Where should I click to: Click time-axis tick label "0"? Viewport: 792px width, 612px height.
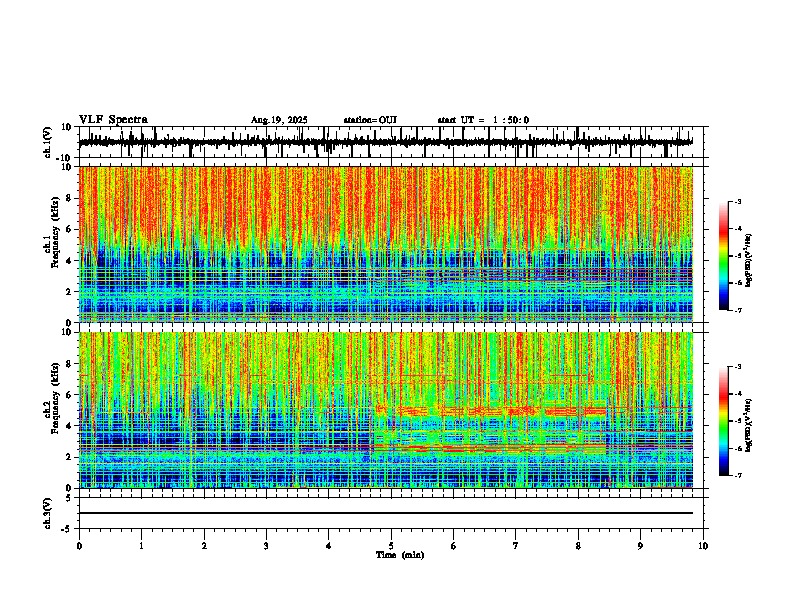(79, 546)
